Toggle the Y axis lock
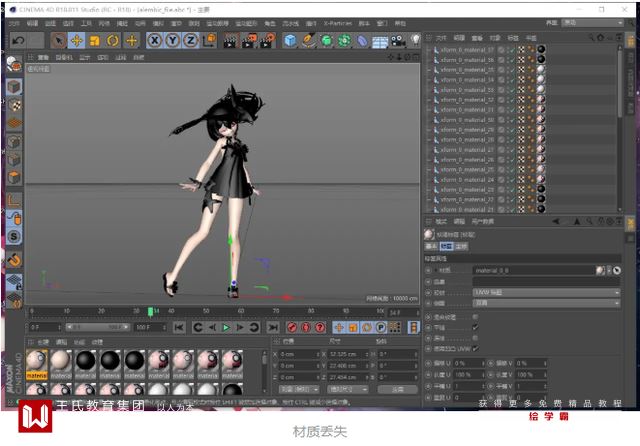This screenshot has width=640, height=446. click(172, 40)
